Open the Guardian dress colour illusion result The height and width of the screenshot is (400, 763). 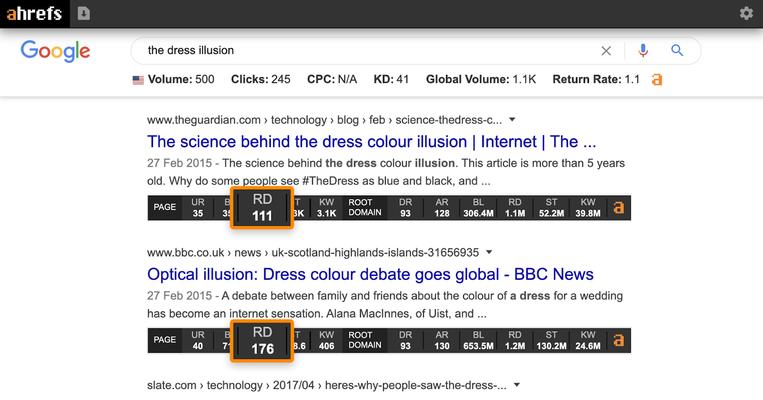click(x=371, y=142)
